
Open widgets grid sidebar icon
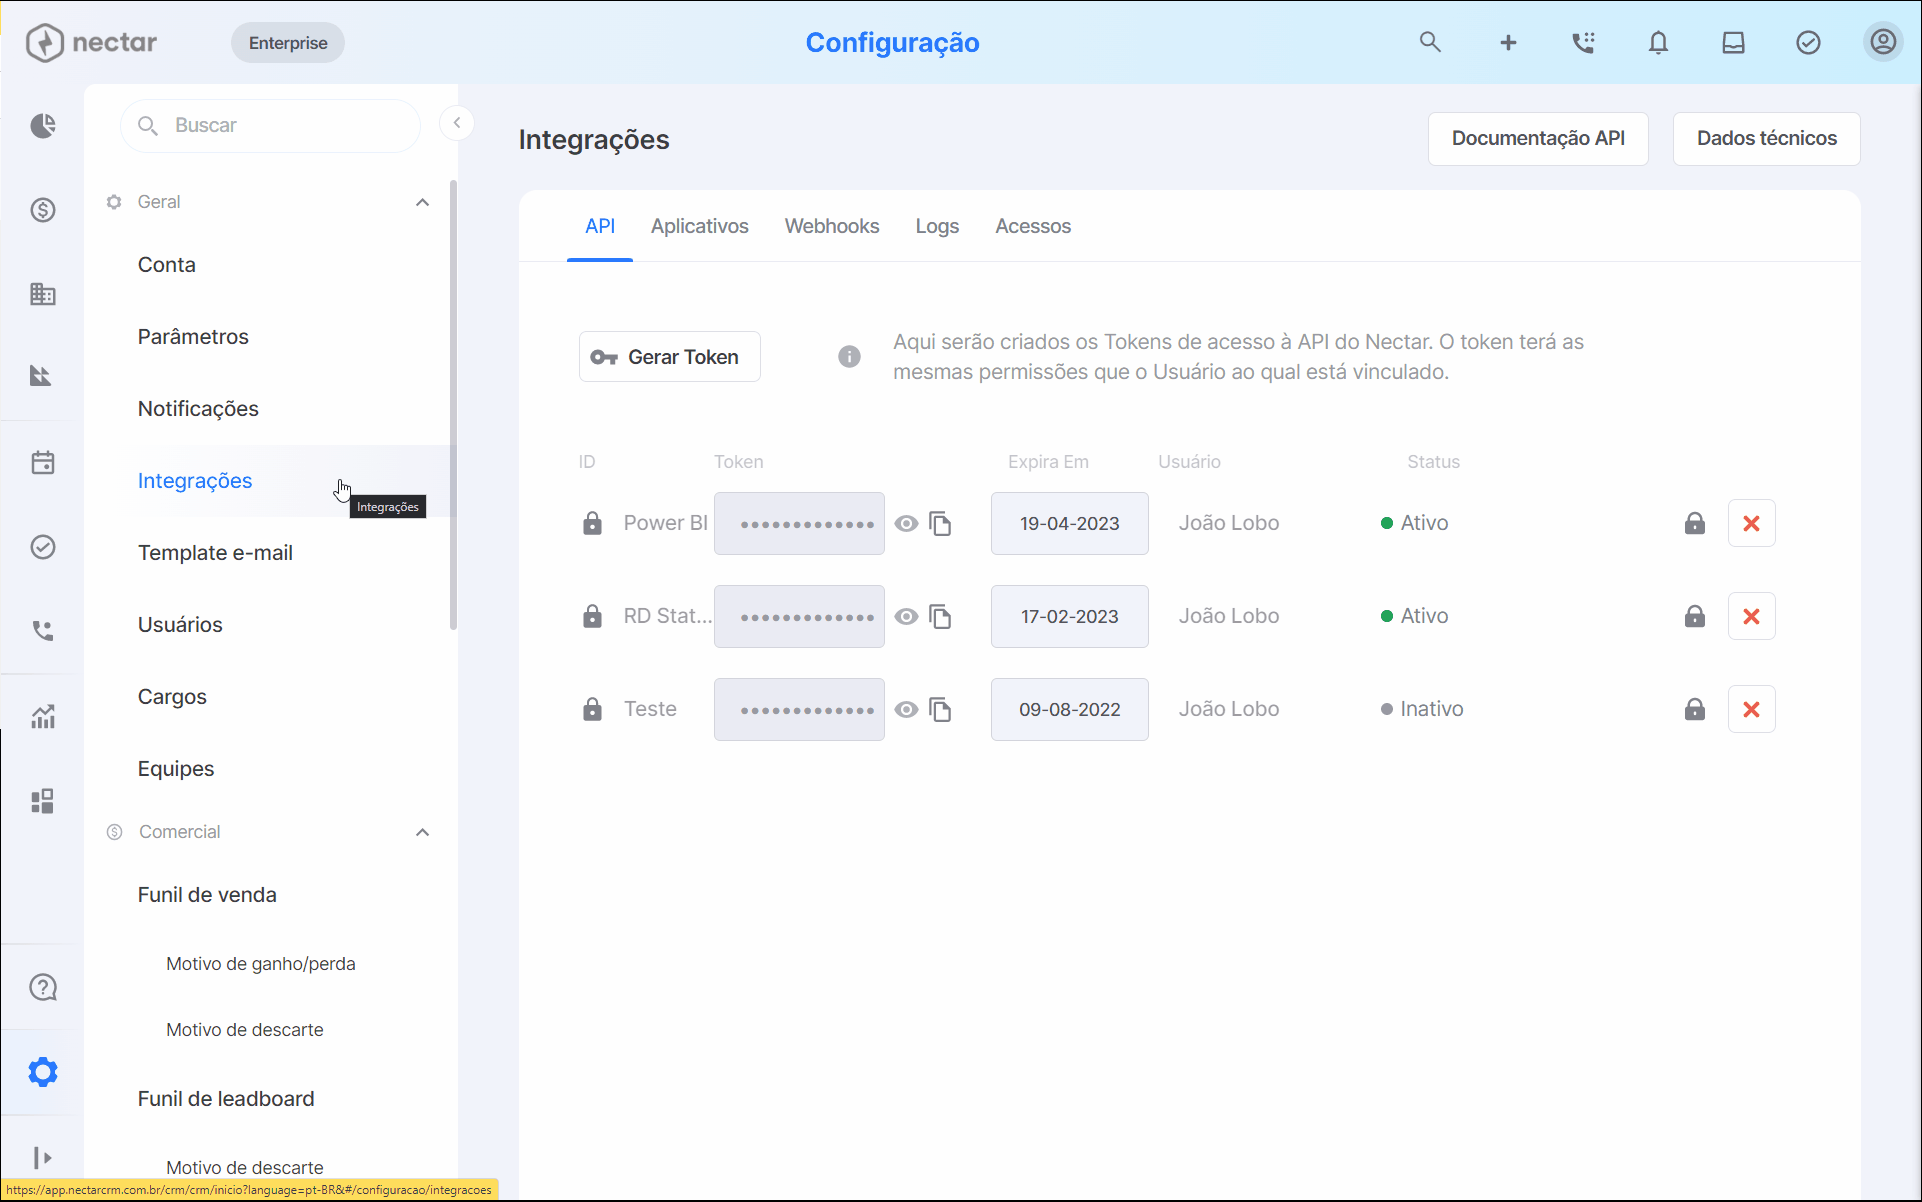click(x=43, y=801)
